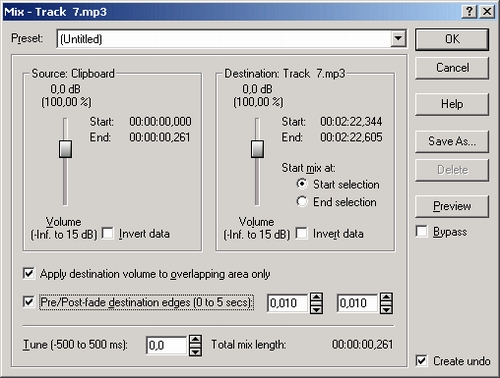Click Source Start time 00:00:00,000

(x=160, y=121)
